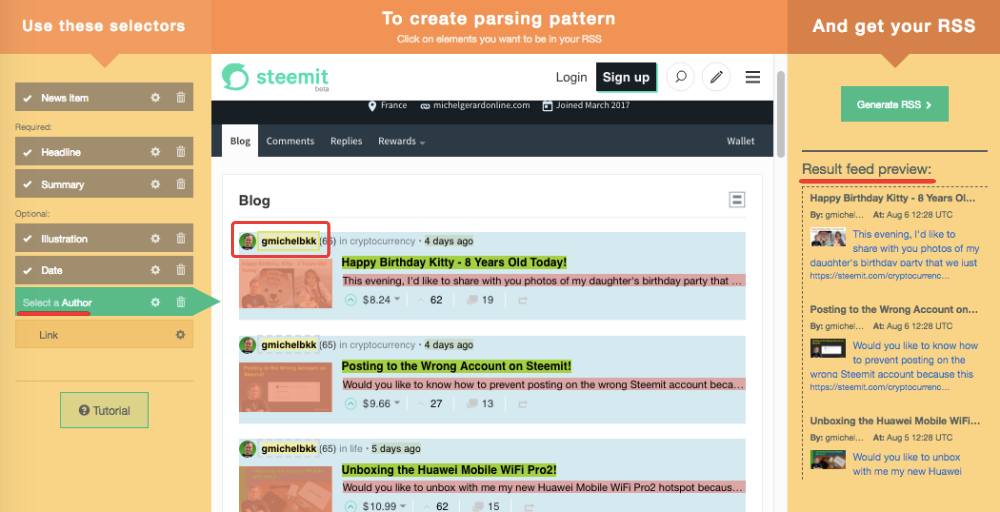
Task: Select the Illustration selector row
Action: point(104,238)
